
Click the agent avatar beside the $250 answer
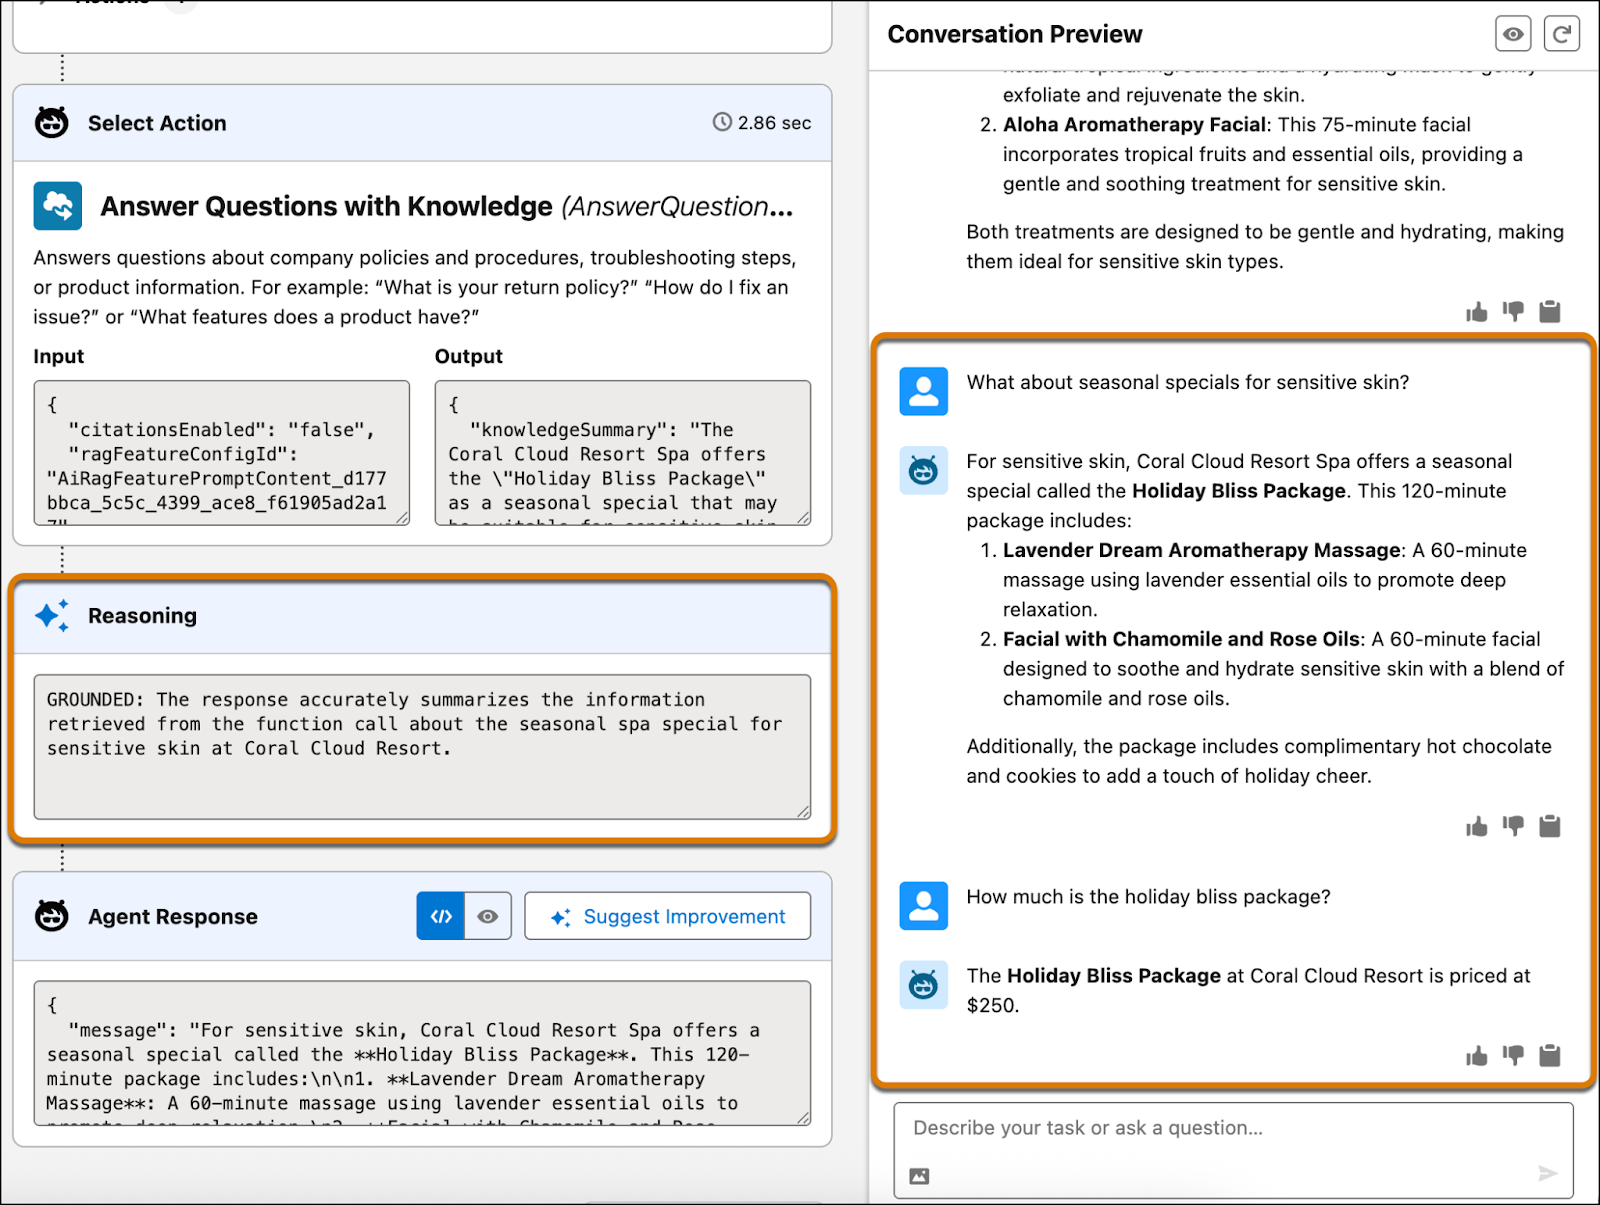[x=924, y=985]
